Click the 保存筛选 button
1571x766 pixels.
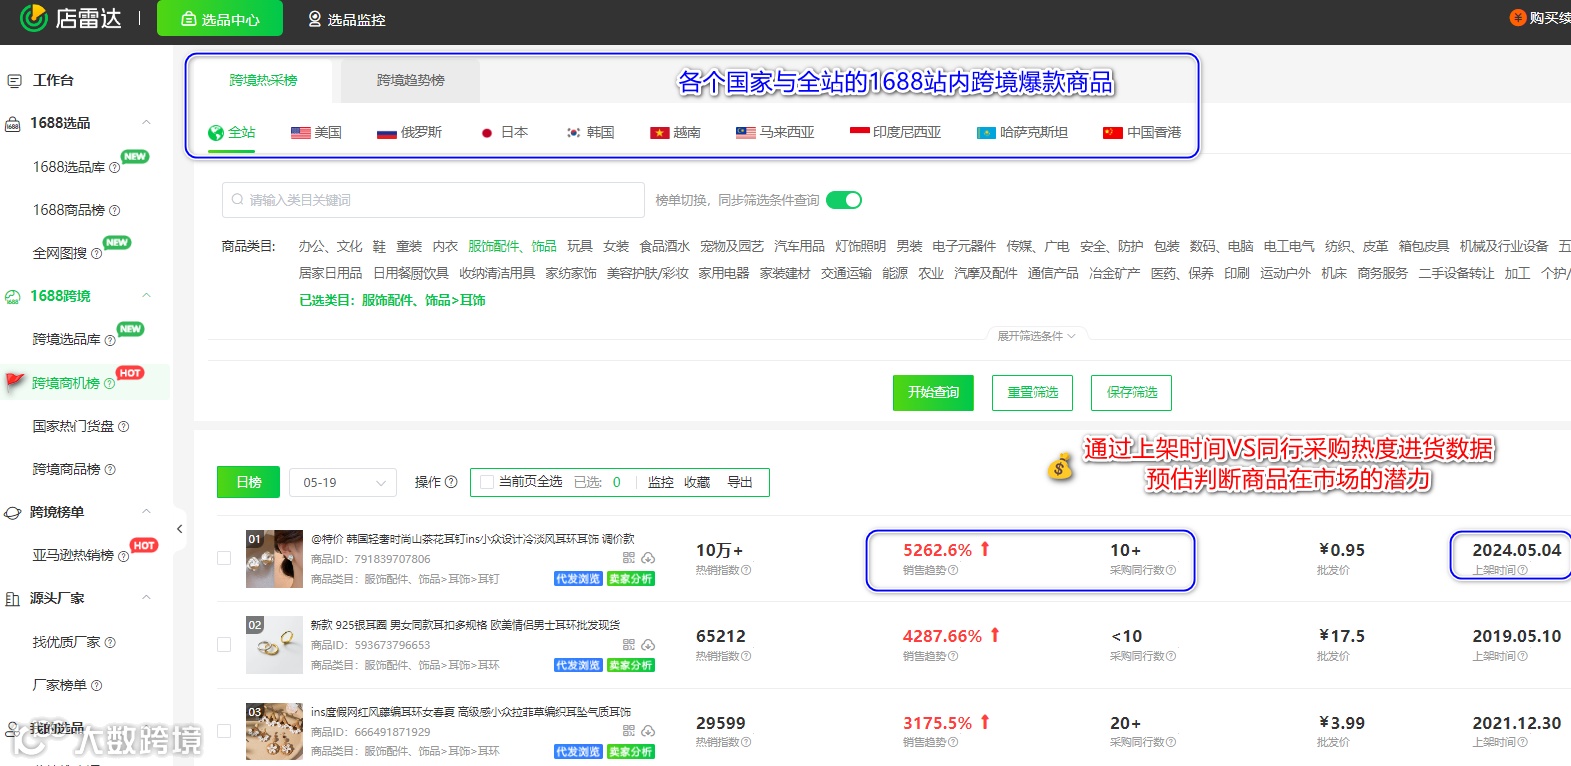pos(1131,392)
